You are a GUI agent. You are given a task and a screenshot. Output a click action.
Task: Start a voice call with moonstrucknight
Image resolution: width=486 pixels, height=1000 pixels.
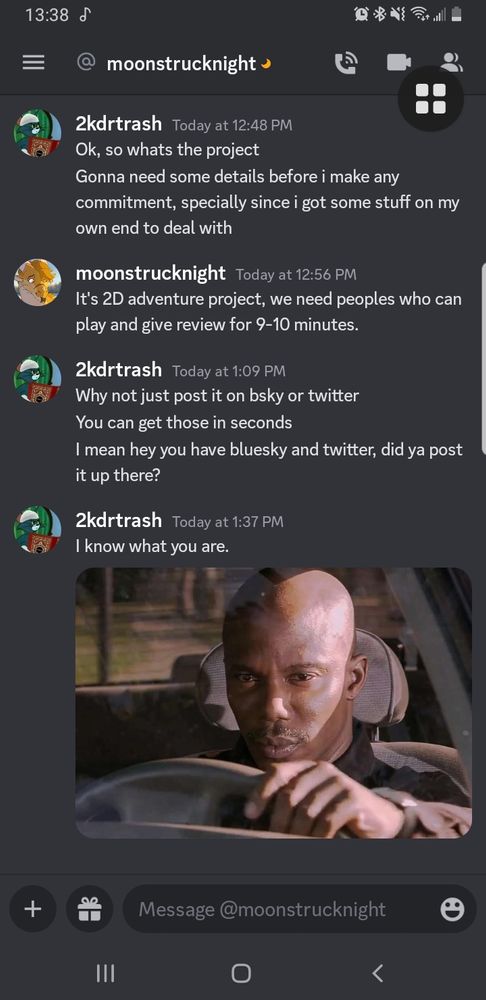346,63
